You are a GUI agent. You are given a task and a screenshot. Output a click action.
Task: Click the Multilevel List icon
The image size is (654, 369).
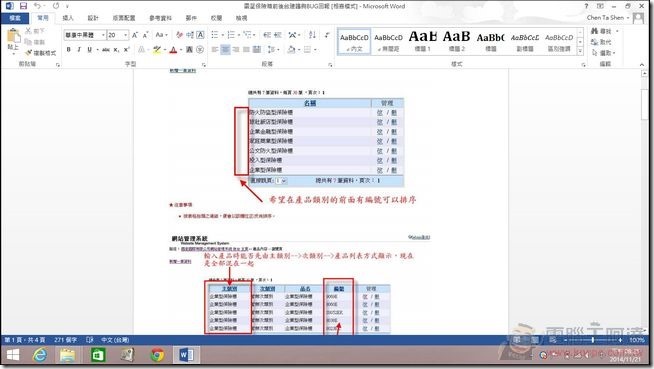pos(247,35)
